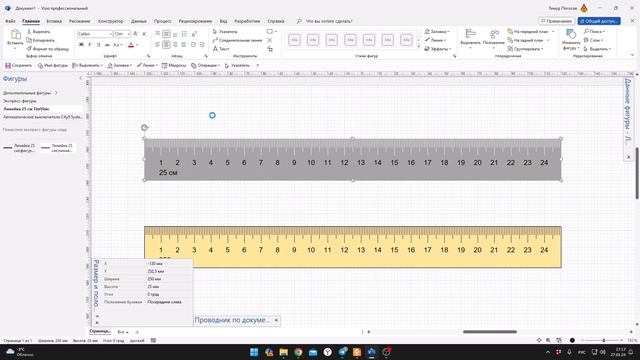Expand the shape styles gallery arrow
Screen dimensions: 640x360
(x=419, y=47)
